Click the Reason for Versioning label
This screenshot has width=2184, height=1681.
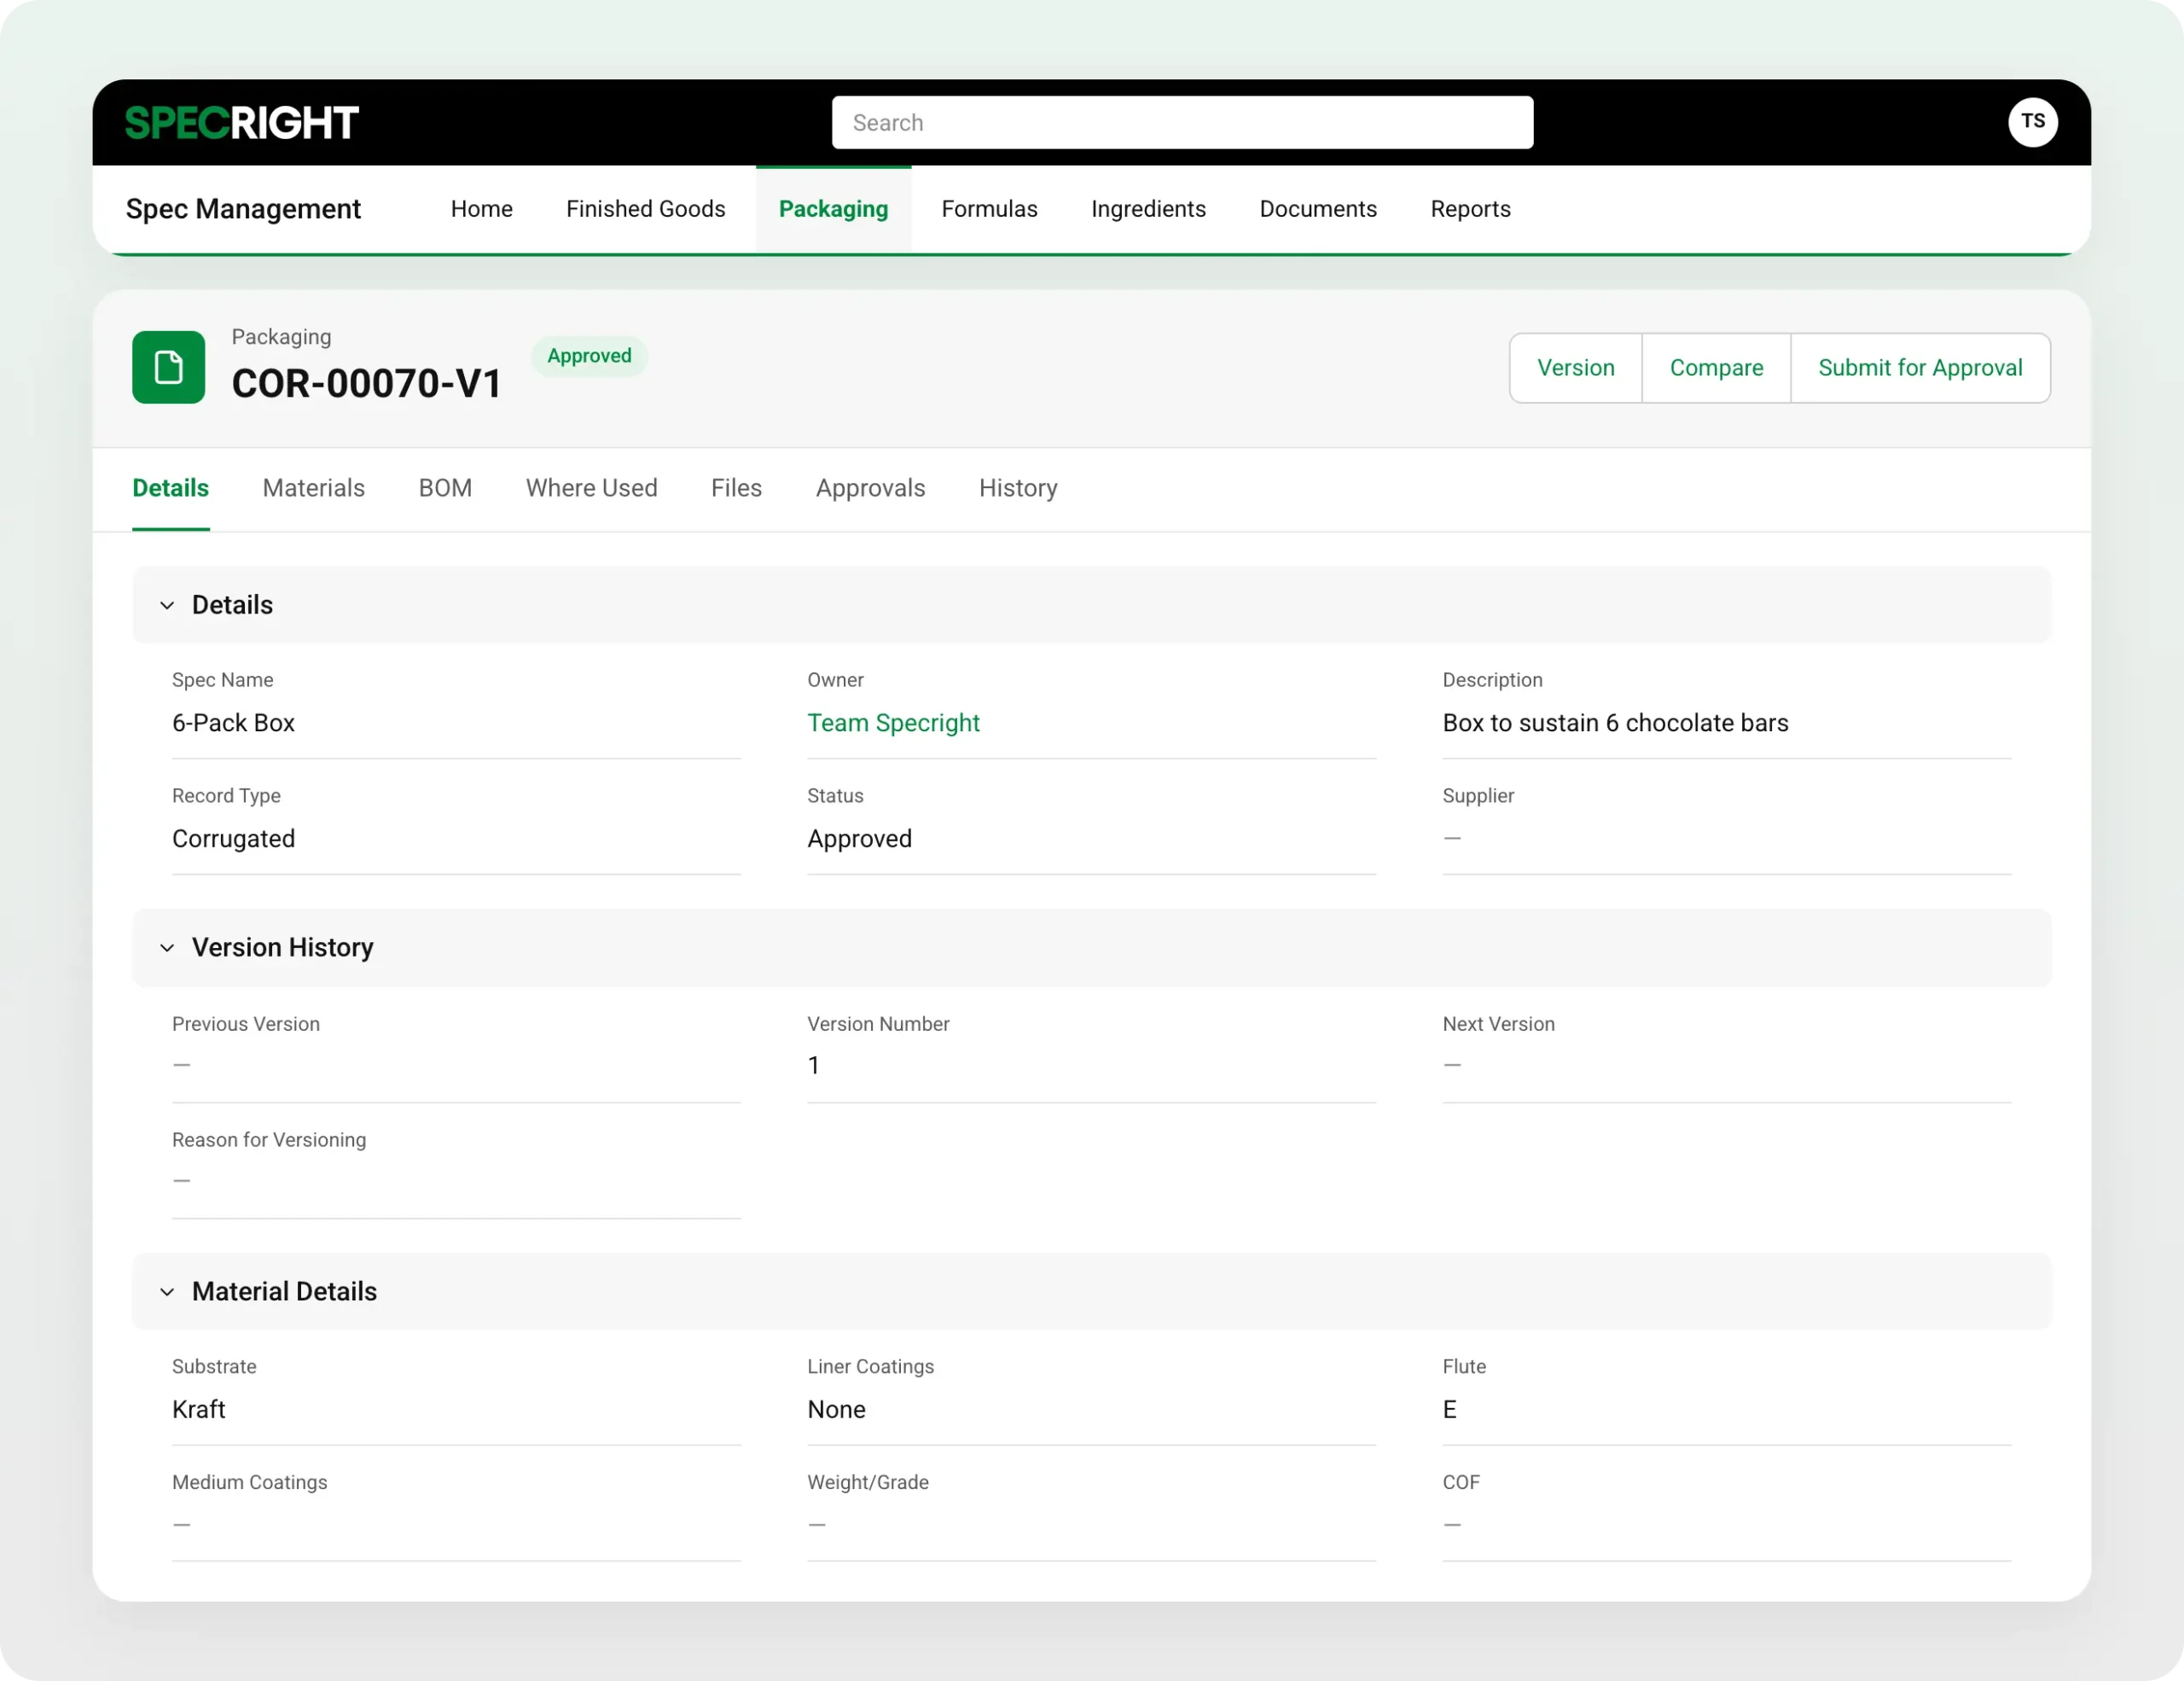[268, 1140]
